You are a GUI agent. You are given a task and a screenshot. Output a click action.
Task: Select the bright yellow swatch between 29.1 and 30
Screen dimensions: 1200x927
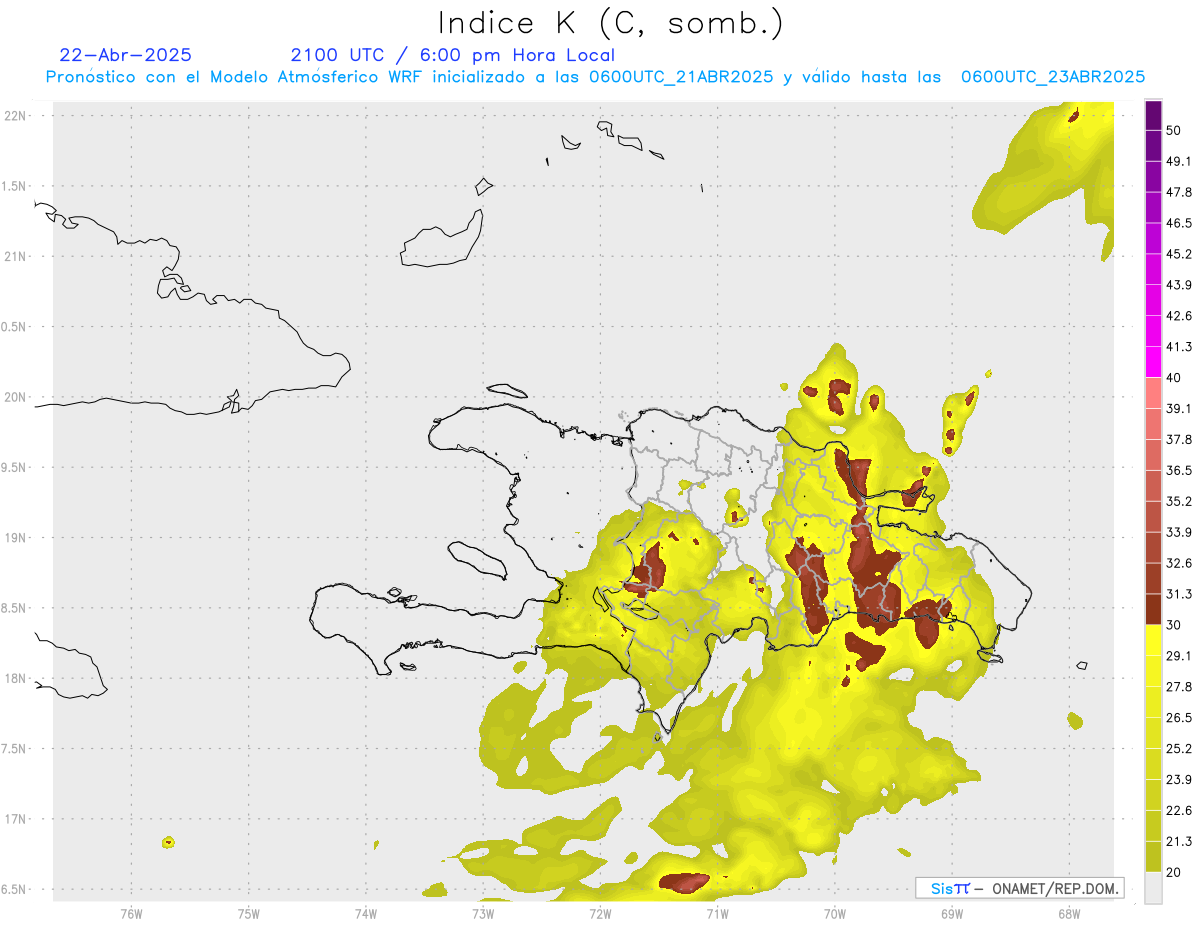point(1154,640)
